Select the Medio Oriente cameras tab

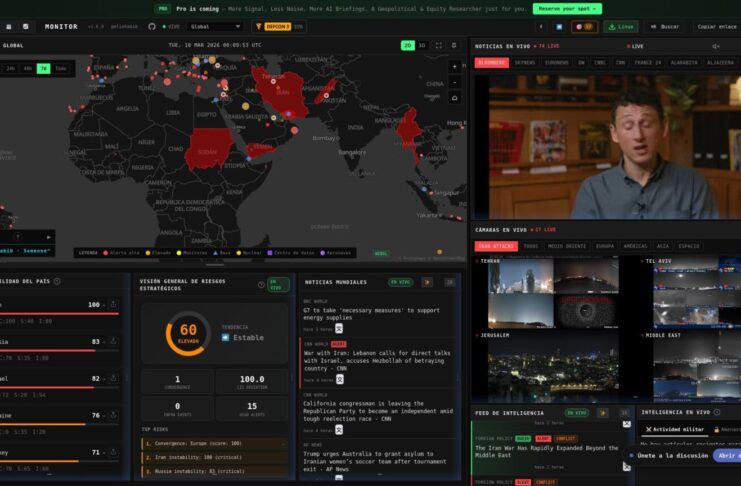567,246
